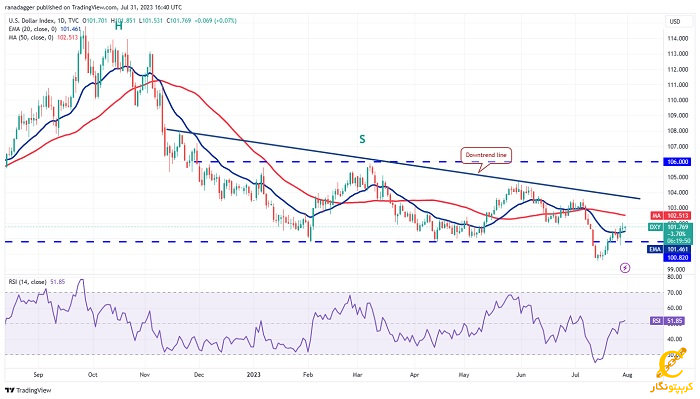The width and height of the screenshot is (700, 399).
Task: Click the DXY 101.769 current price label
Action: pyautogui.click(x=670, y=227)
